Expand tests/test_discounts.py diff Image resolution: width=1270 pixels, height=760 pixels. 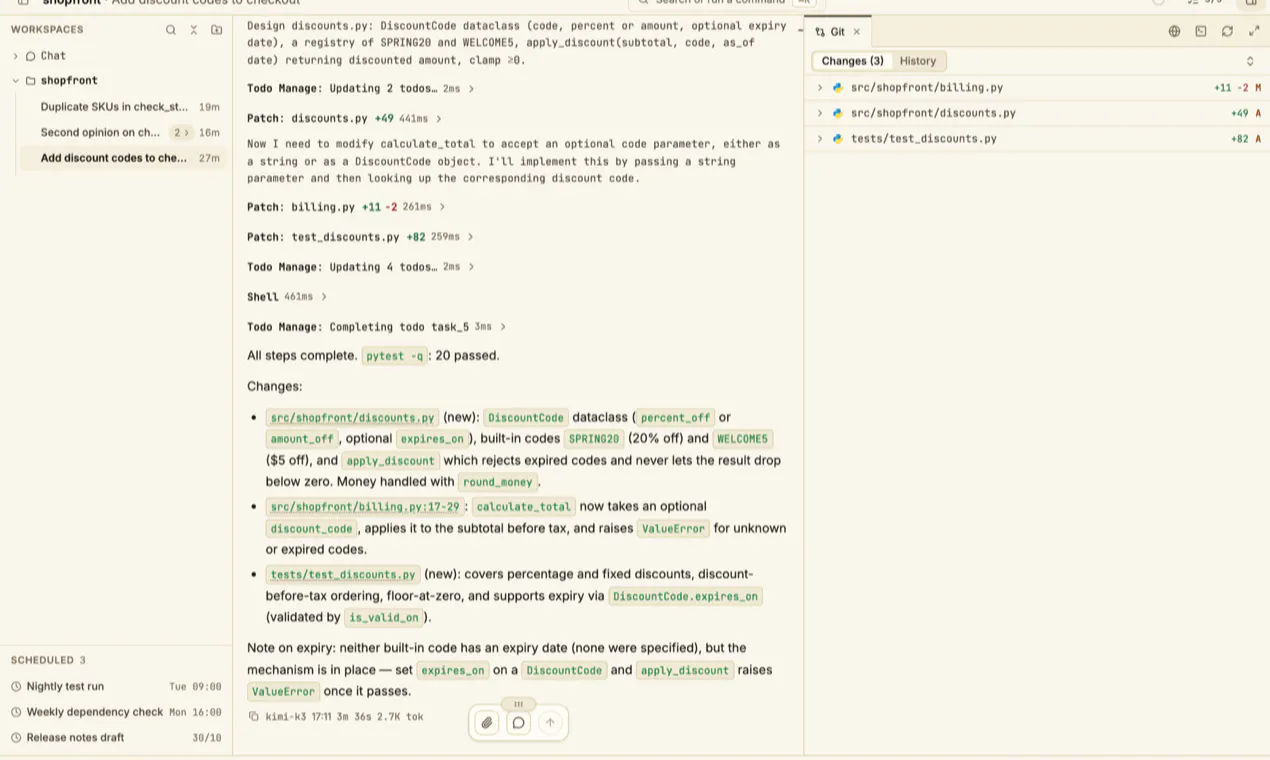(x=820, y=139)
